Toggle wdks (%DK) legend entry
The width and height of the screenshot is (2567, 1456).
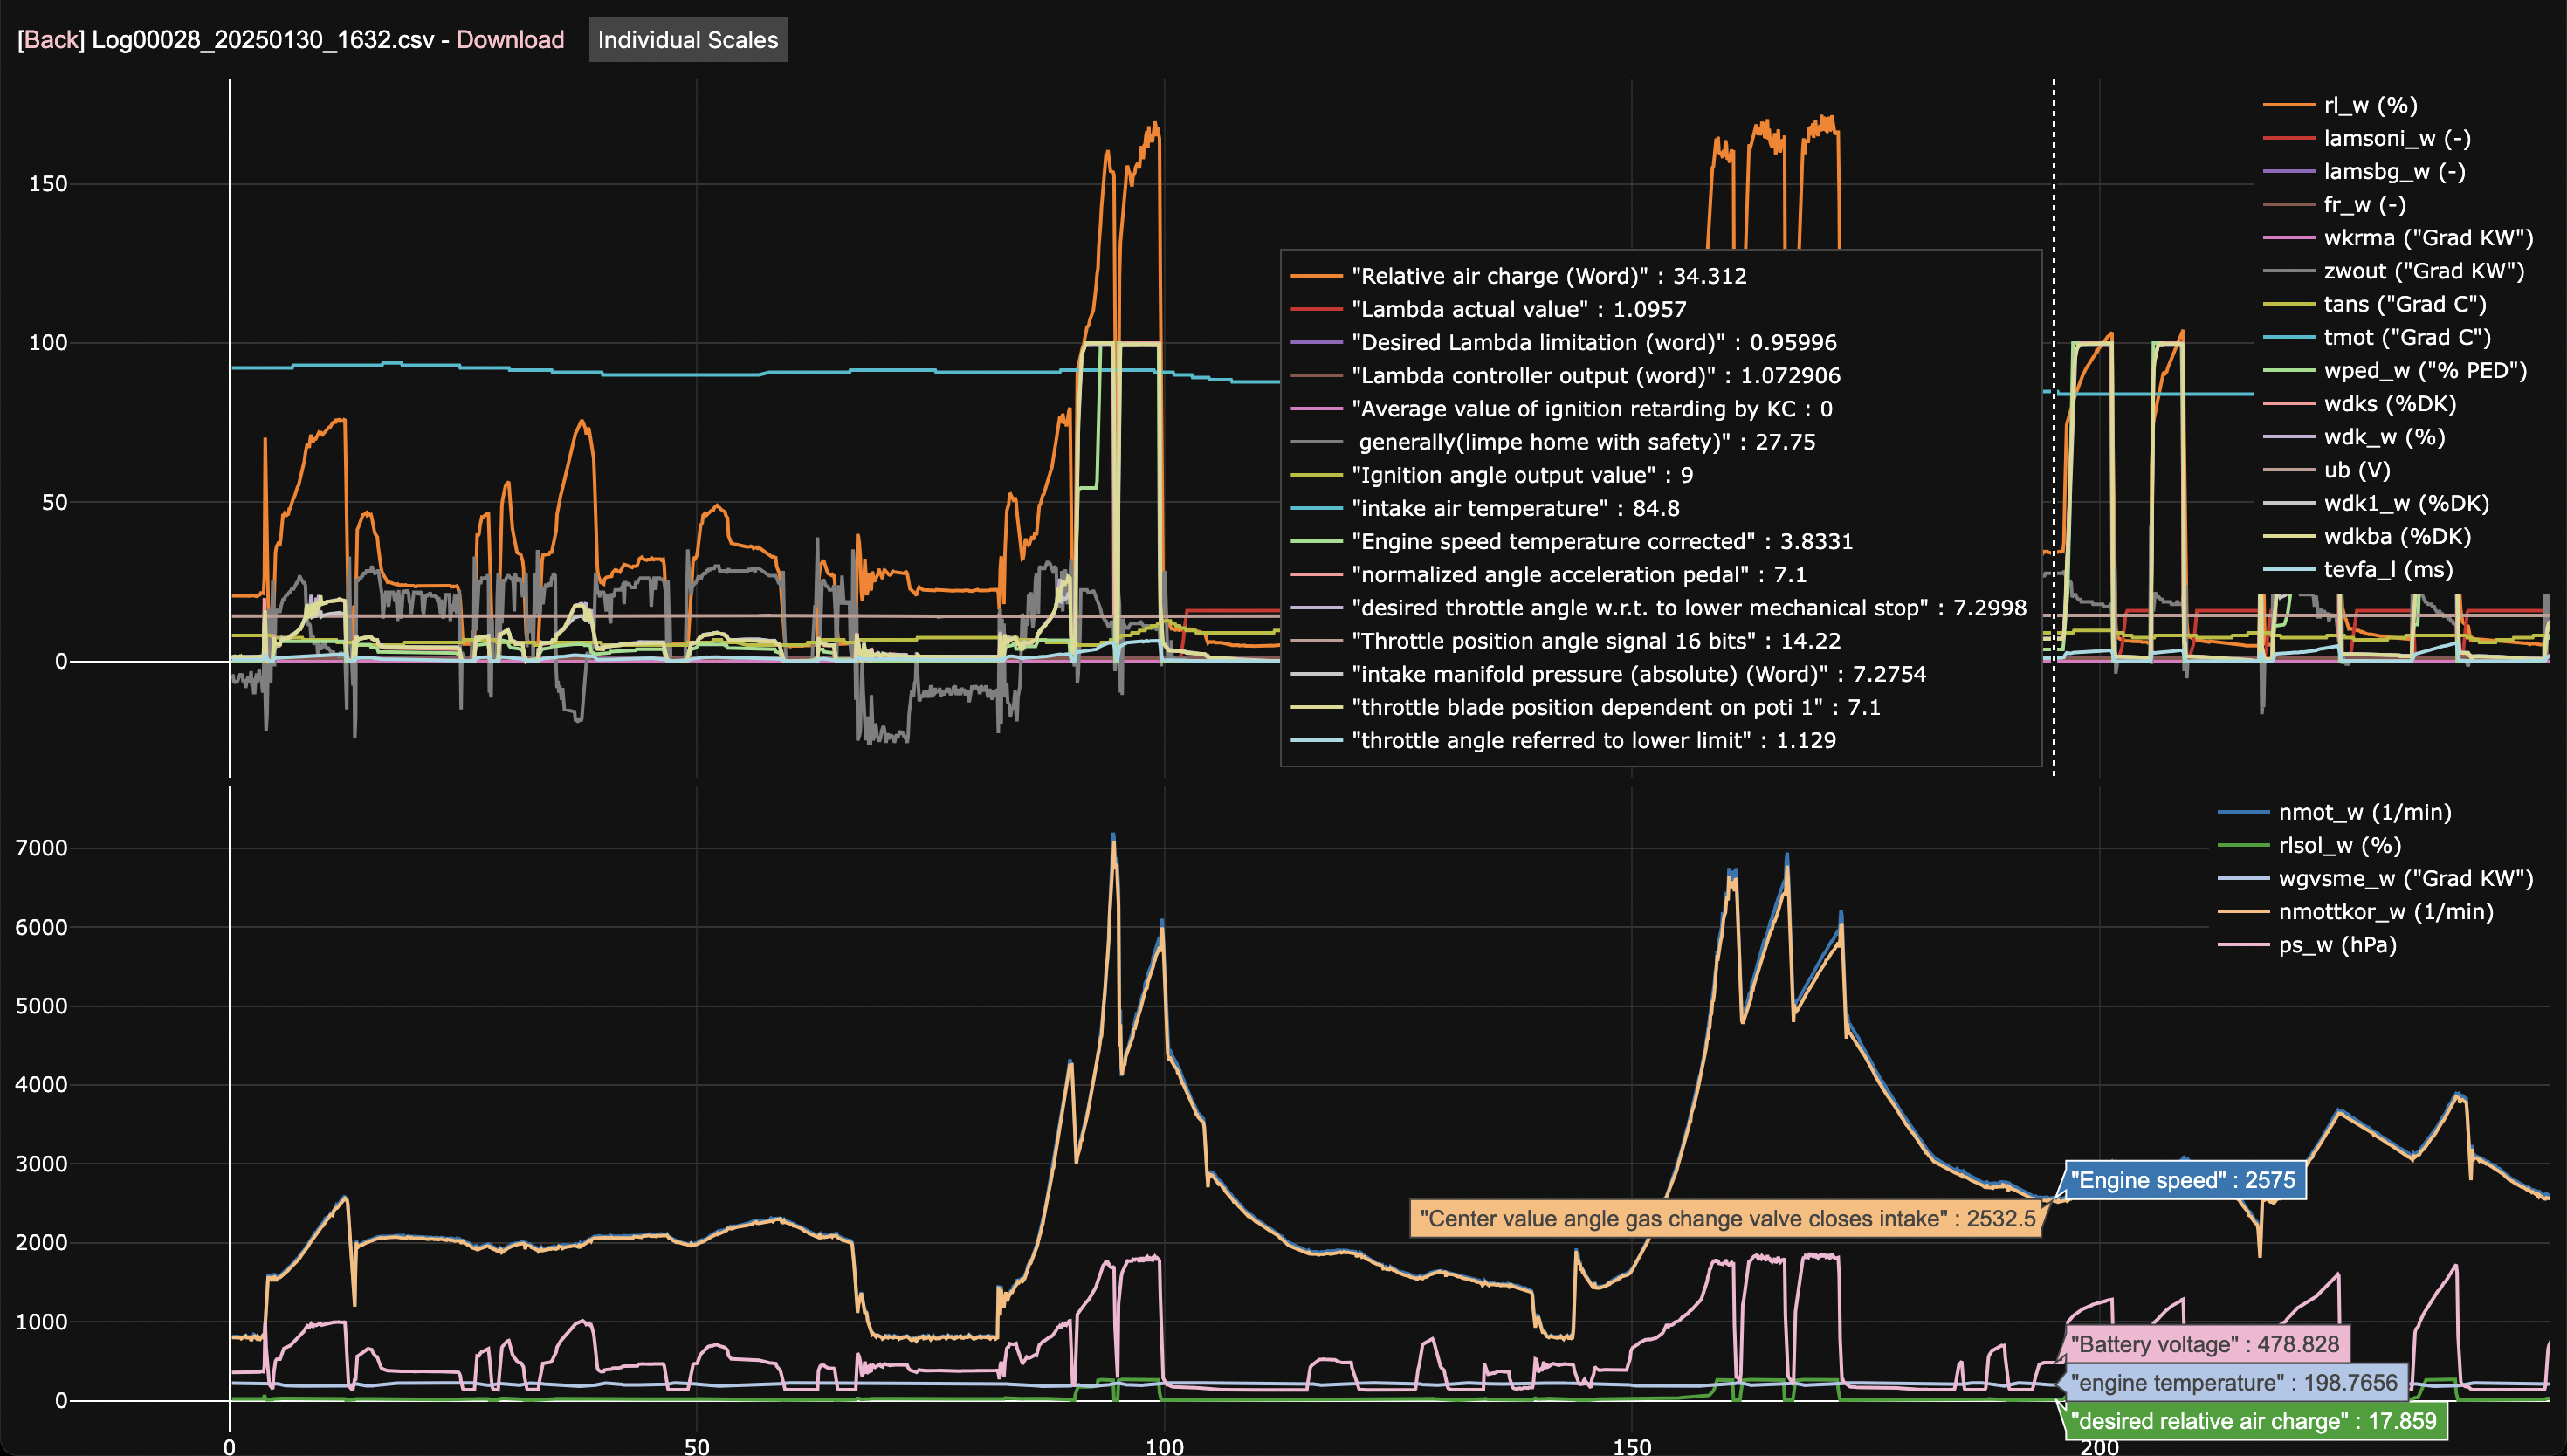(2389, 403)
